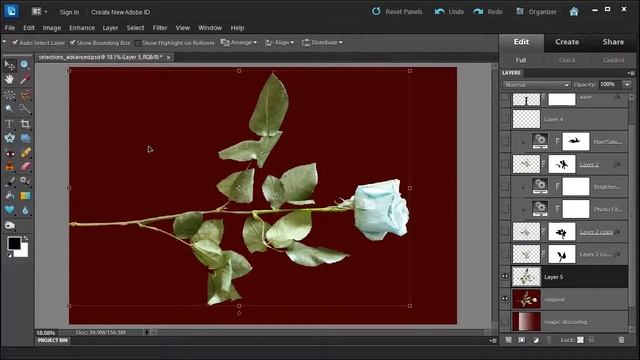
Task: Toggle lock transparent pixels
Action: tap(580, 340)
